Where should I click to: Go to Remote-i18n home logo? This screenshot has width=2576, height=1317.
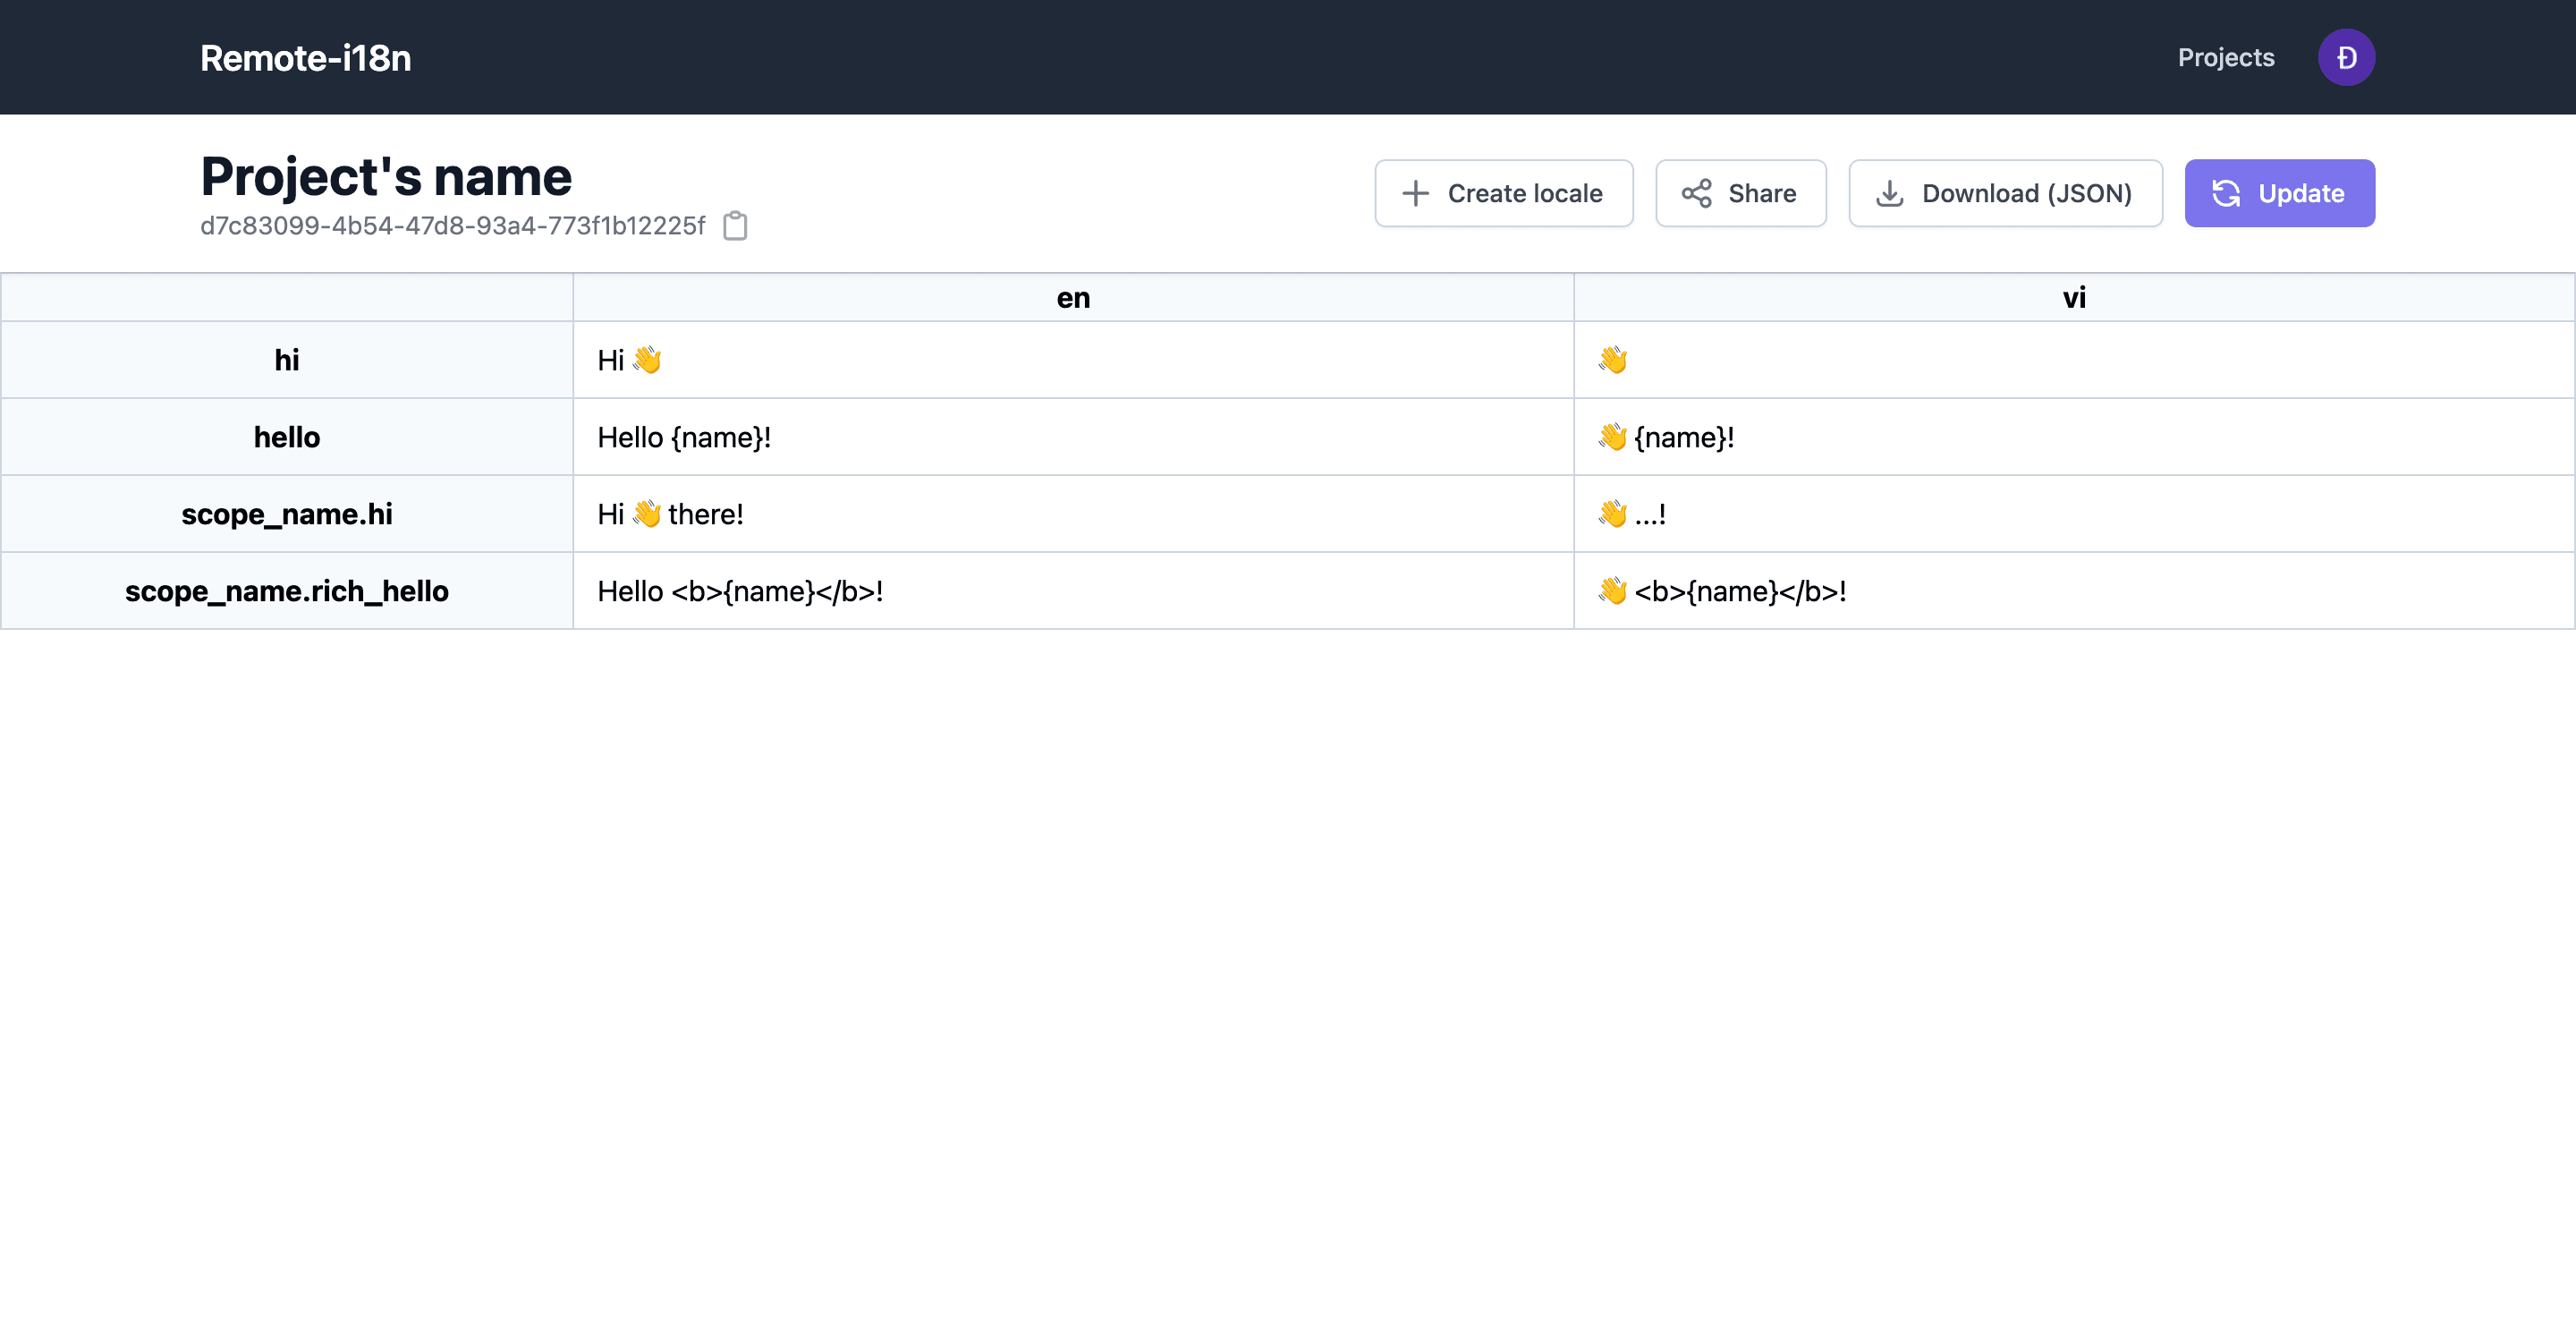pos(305,58)
